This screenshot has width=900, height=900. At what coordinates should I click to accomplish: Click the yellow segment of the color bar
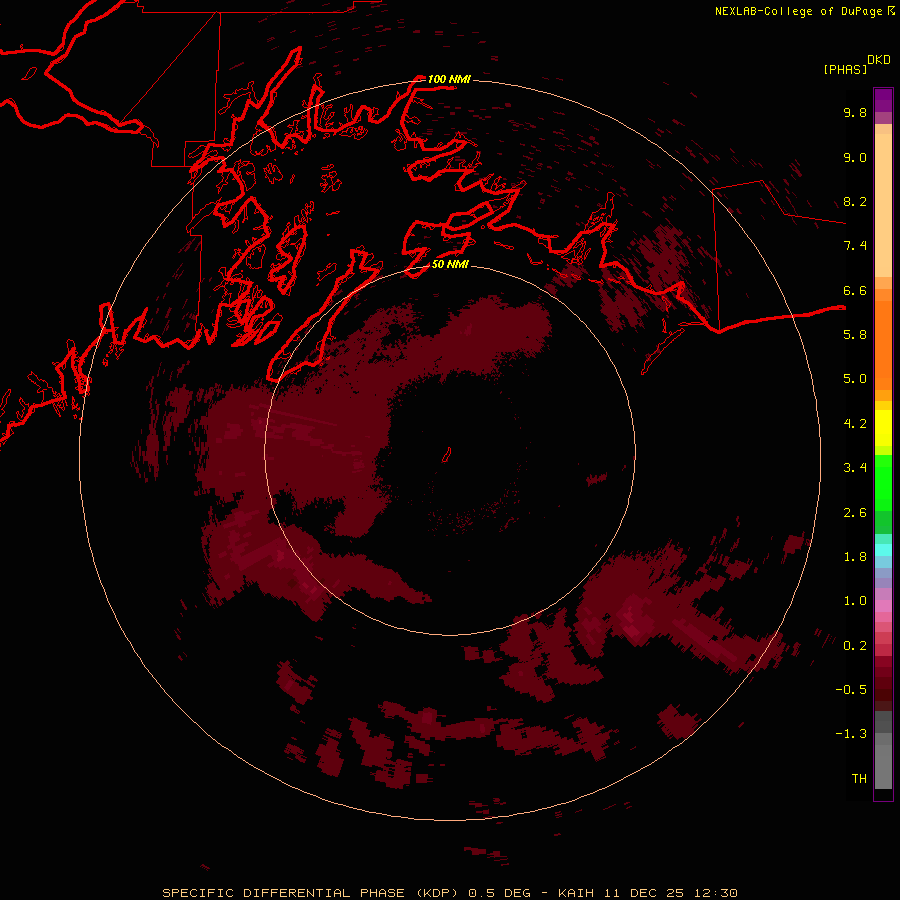pyautogui.click(x=883, y=428)
